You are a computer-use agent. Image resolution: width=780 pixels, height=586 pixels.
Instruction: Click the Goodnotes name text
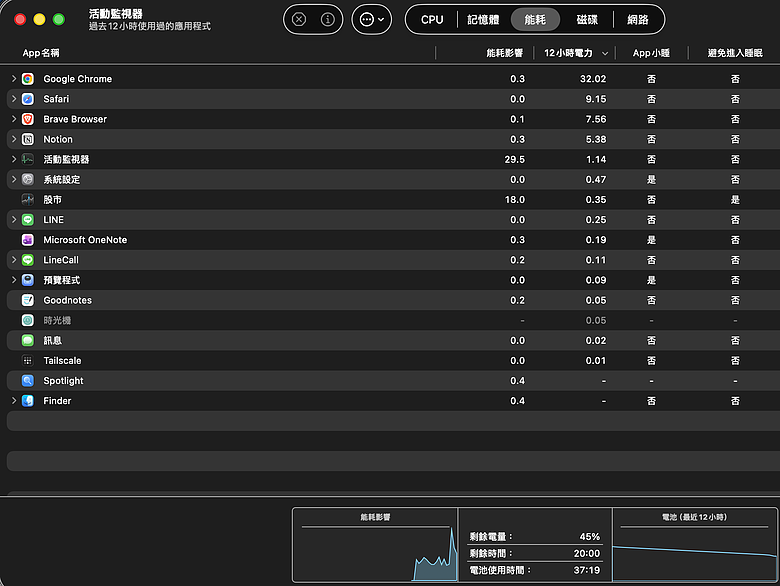pos(68,300)
